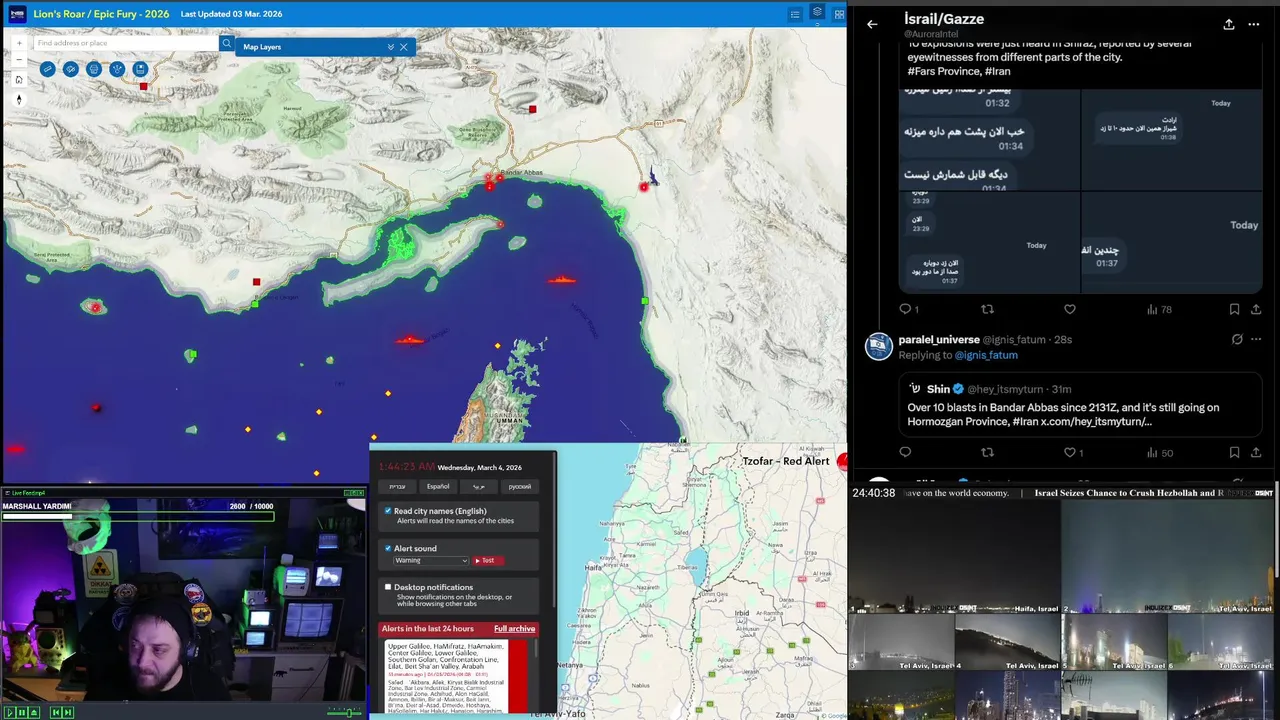The height and width of the screenshot is (720, 1280).
Task: Reset map compass orientation
Action: [x=19, y=99]
